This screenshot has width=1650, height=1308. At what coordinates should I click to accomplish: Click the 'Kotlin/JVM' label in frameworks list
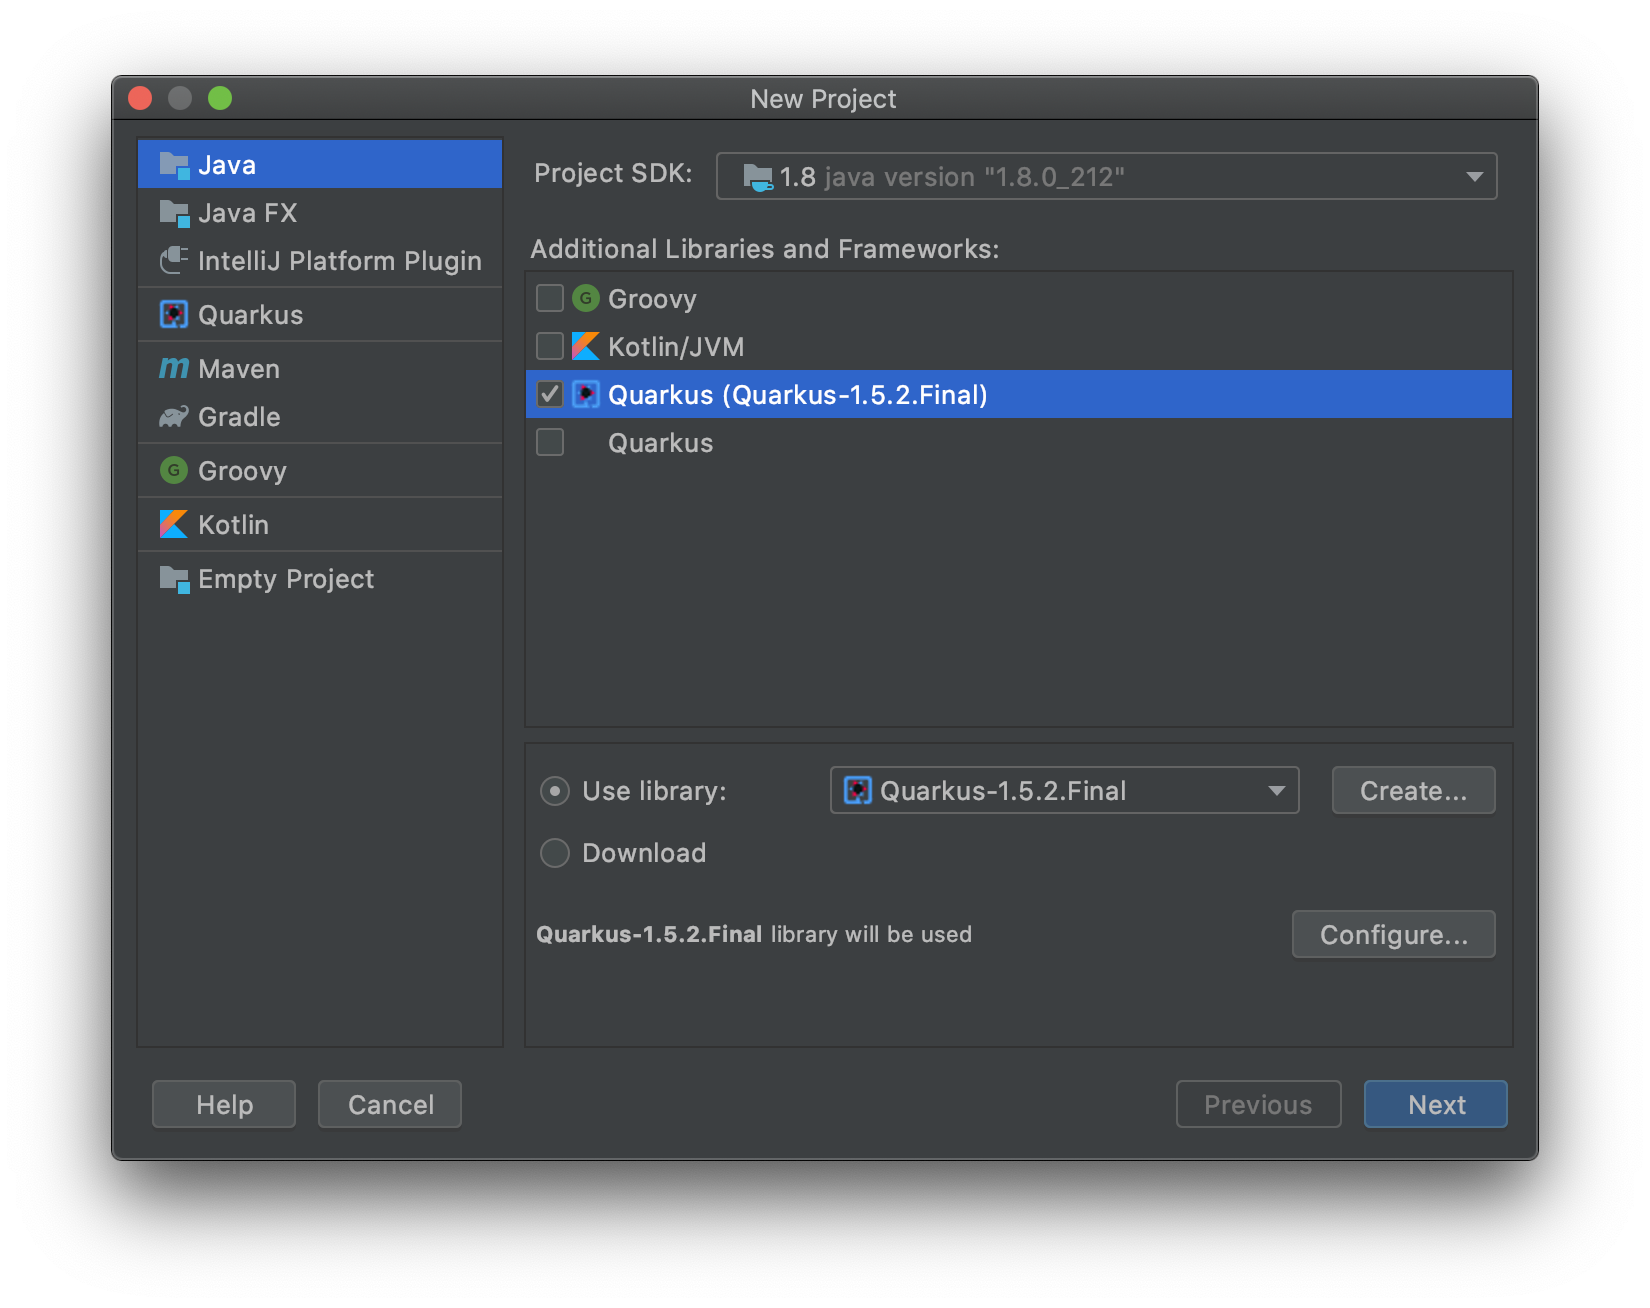click(x=676, y=347)
